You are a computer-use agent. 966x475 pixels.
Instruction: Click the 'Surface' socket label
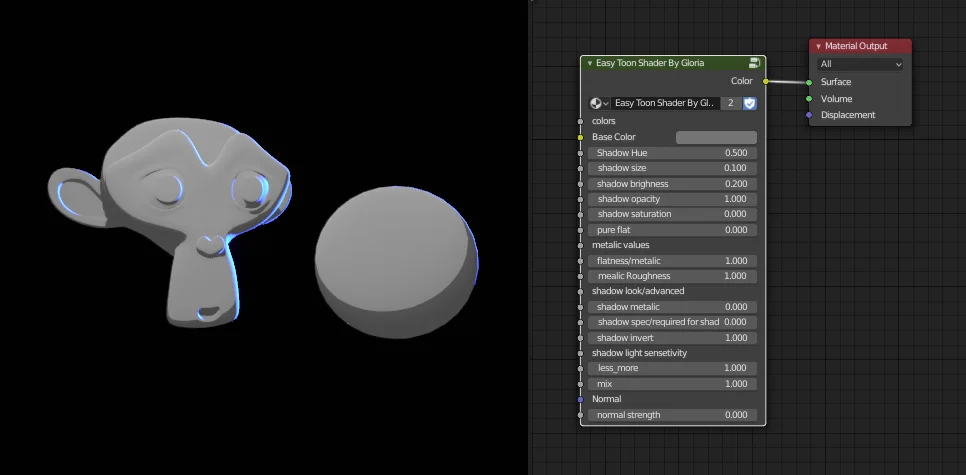click(836, 82)
